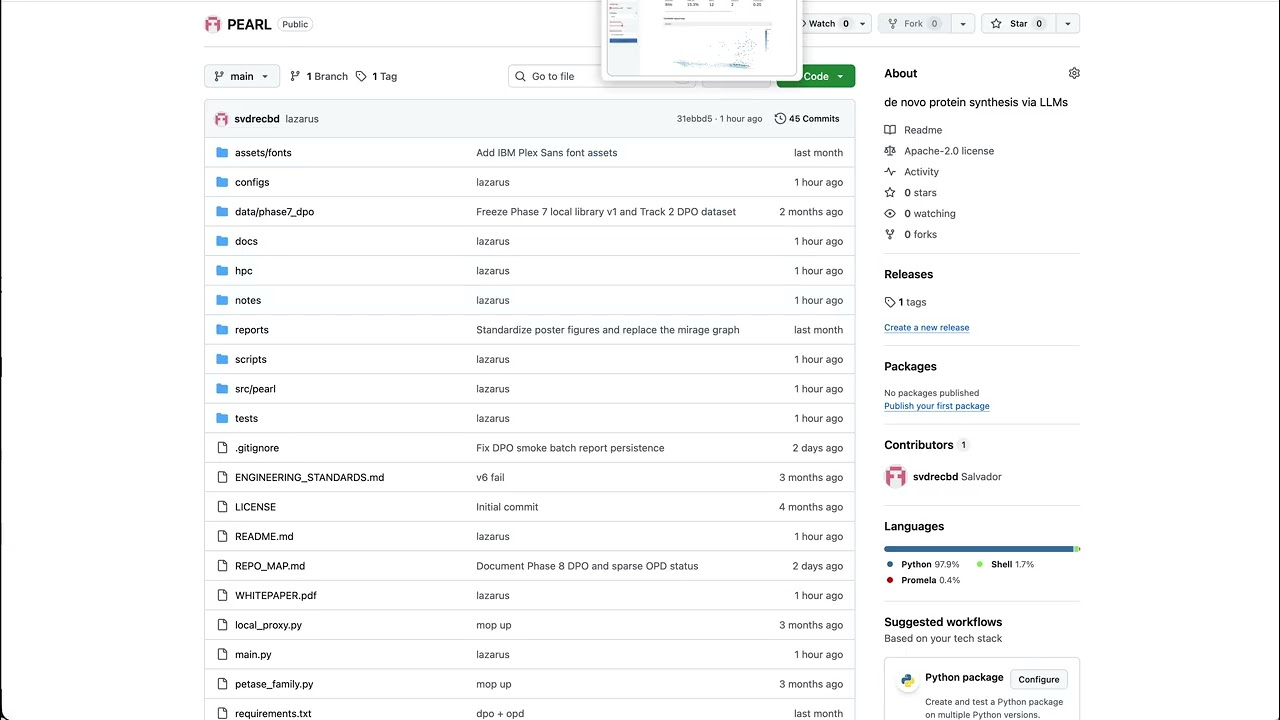Click the folder icon beside docs
Image resolution: width=1280 pixels, height=720 pixels.
coord(222,241)
